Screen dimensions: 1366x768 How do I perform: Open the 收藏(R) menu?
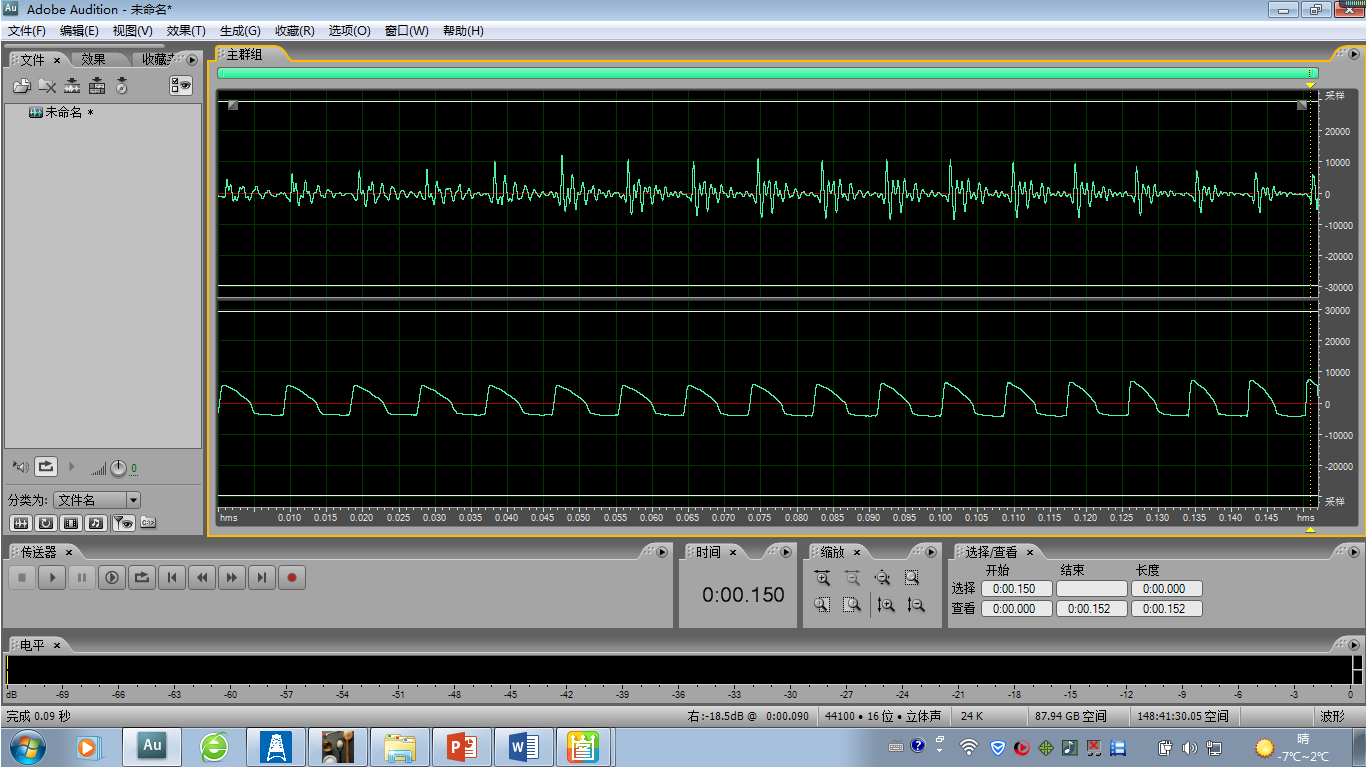coord(295,31)
